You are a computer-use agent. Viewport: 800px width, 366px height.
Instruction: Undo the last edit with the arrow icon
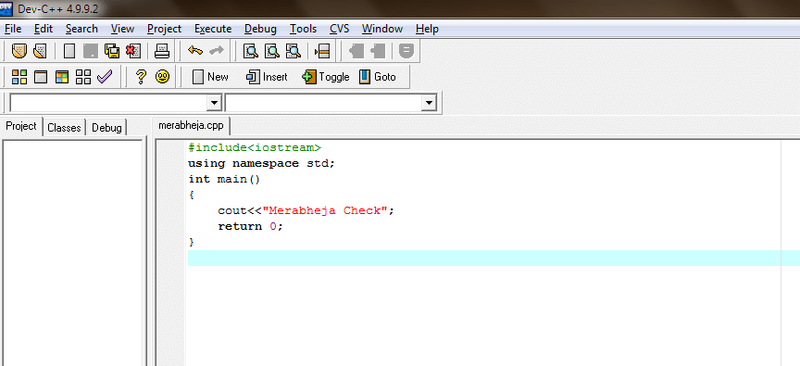pyautogui.click(x=195, y=51)
